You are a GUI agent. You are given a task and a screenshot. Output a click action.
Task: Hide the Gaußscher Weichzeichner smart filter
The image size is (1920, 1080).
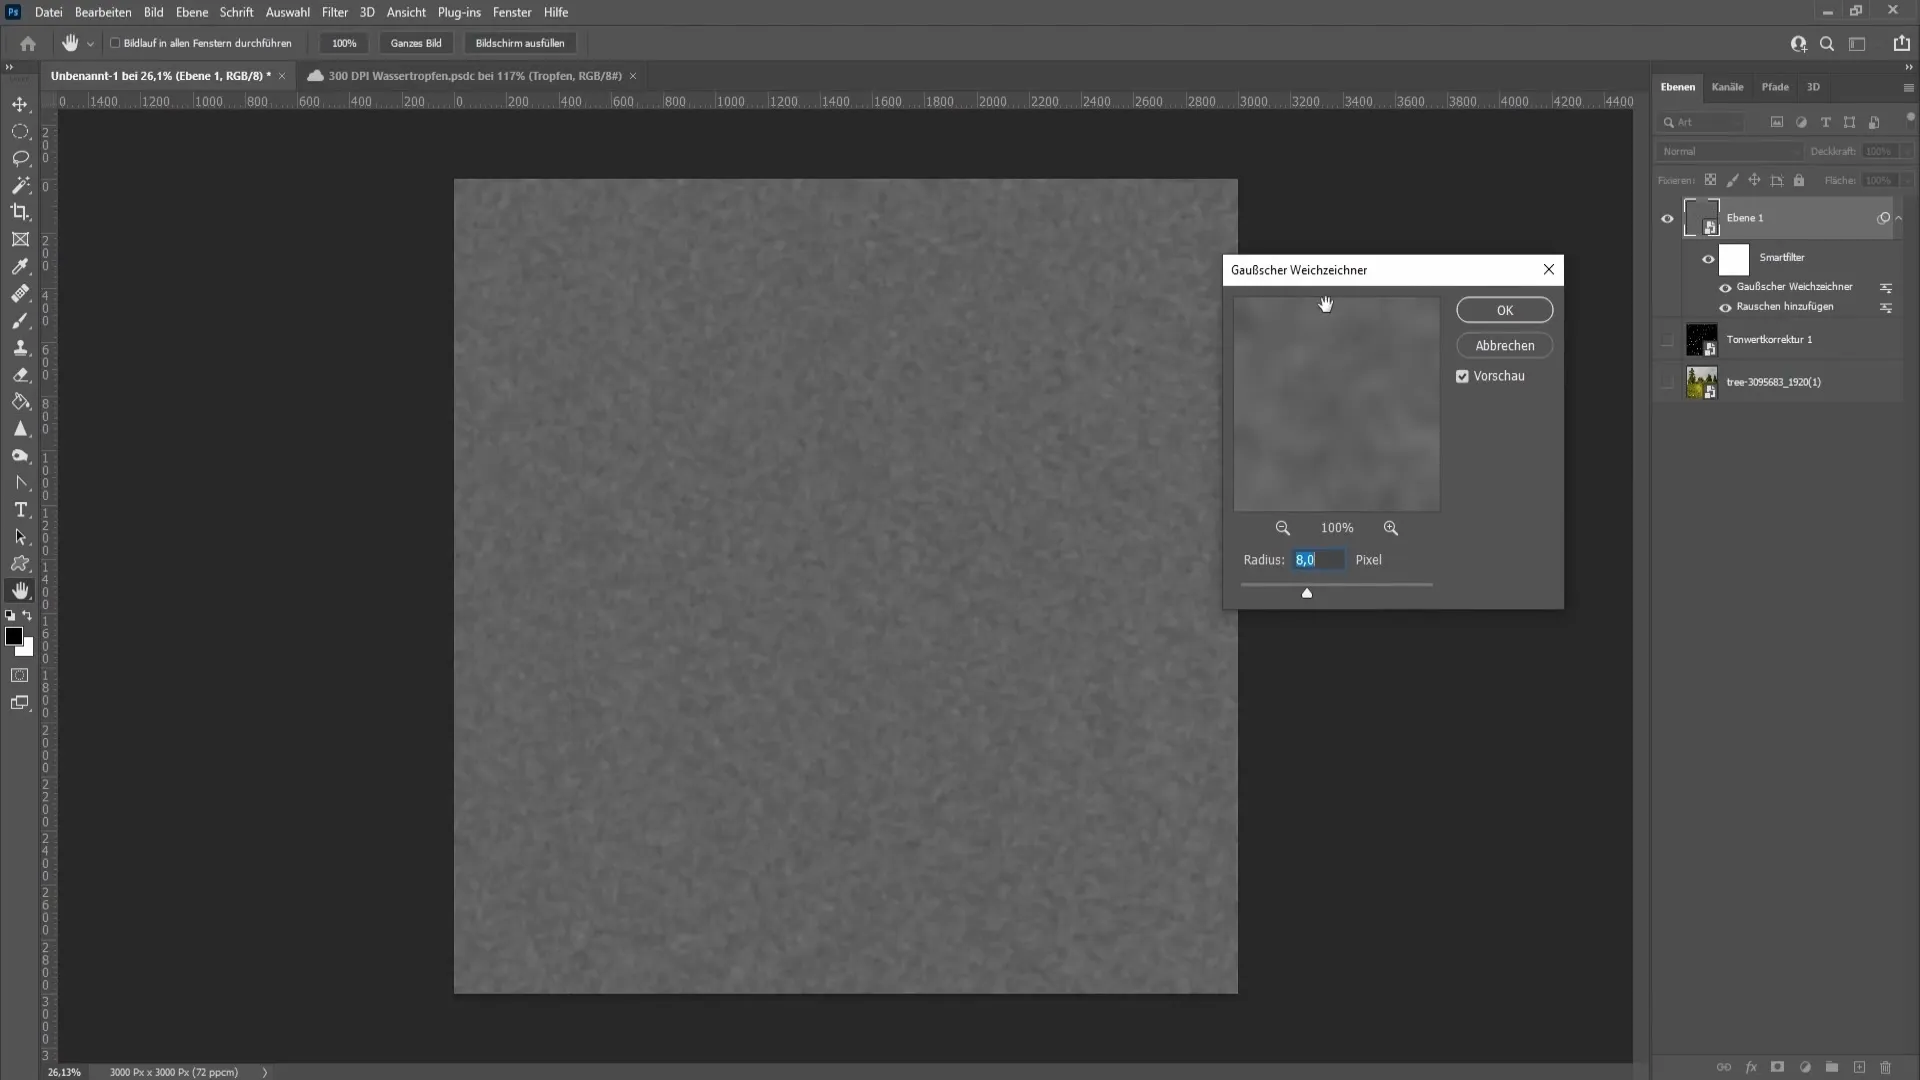(1725, 288)
